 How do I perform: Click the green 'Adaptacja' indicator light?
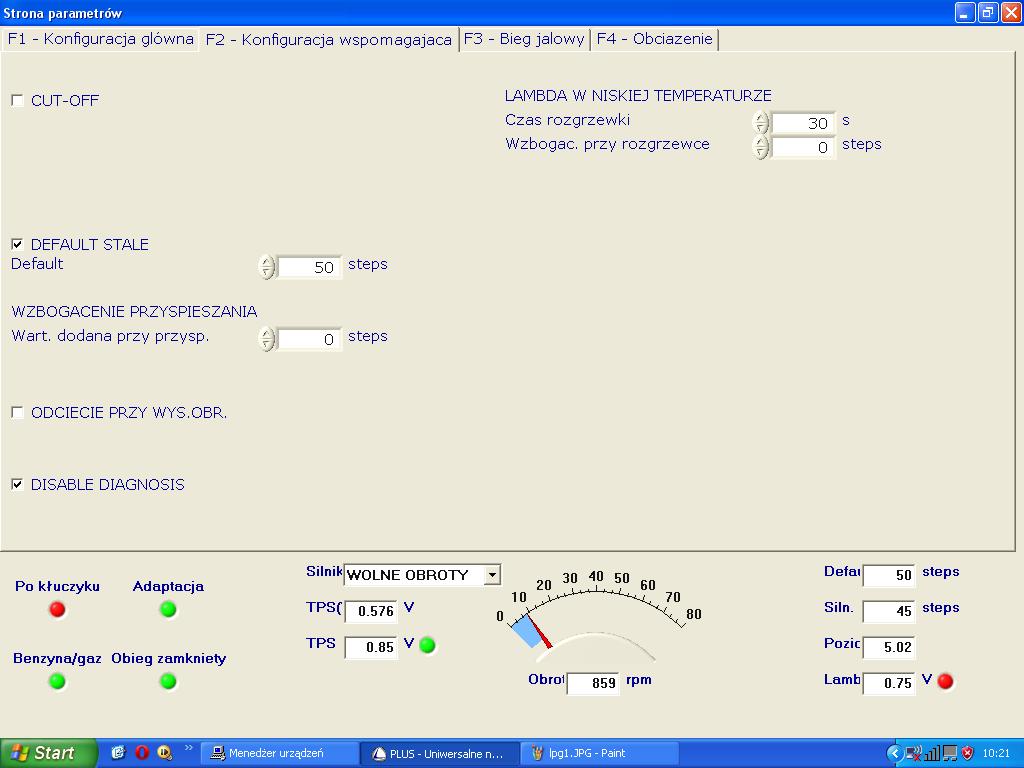(168, 609)
